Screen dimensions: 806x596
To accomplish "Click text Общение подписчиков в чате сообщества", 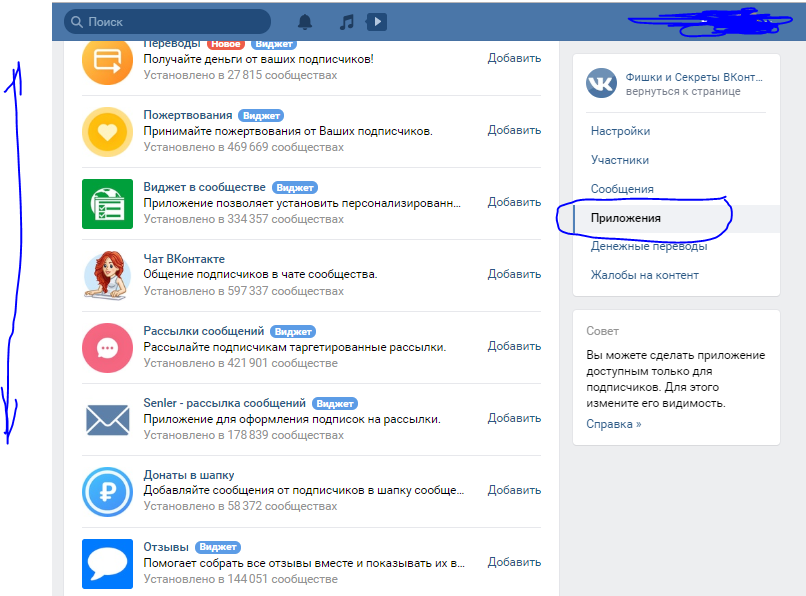I will pyautogui.click(x=260, y=274).
